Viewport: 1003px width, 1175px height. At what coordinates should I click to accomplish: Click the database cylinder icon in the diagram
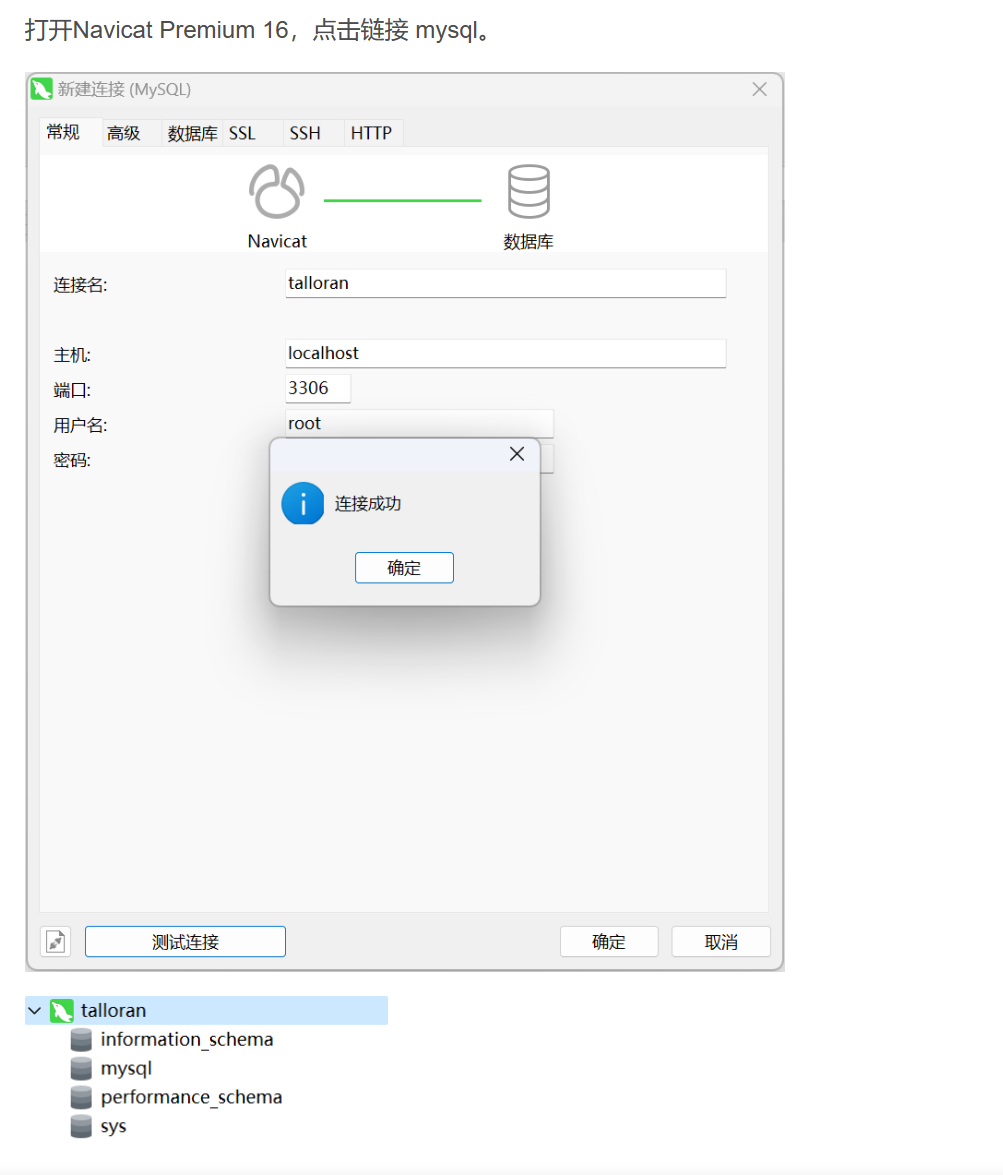[528, 192]
